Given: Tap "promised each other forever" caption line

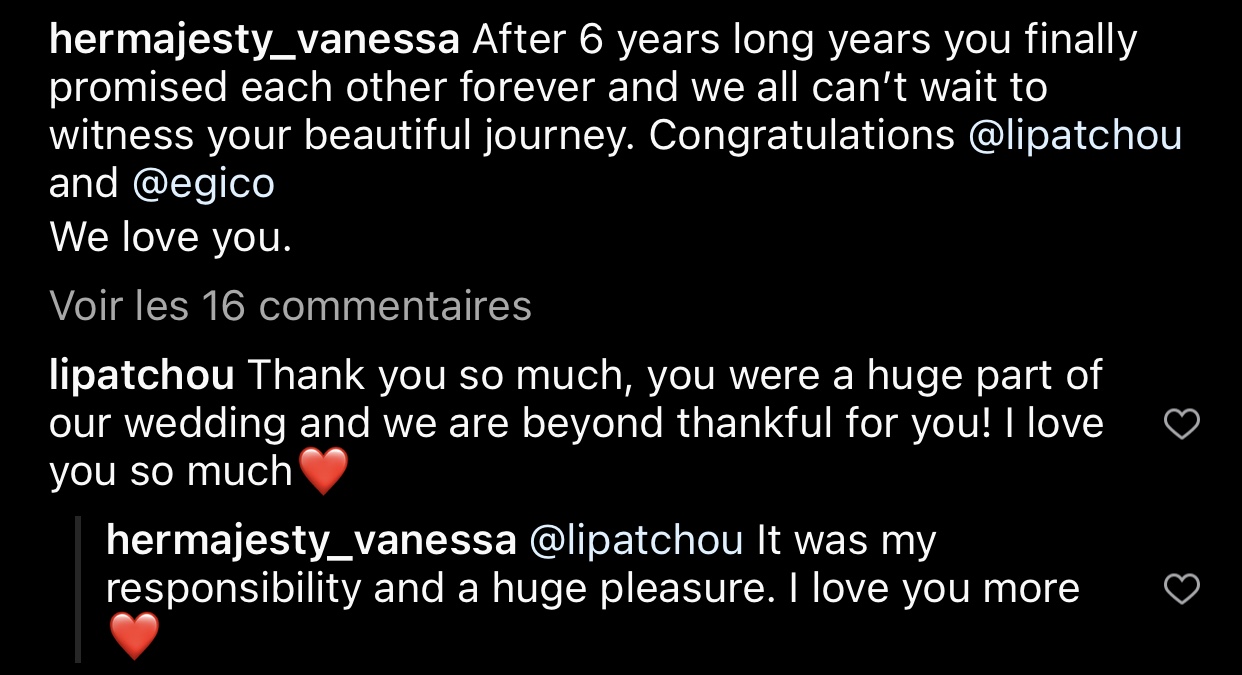Looking at the screenshot, I should [323, 88].
